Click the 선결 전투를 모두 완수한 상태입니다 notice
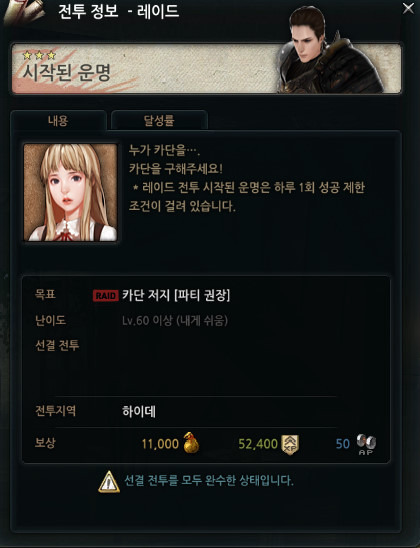Viewport: 420px width, 548px height. [209, 481]
